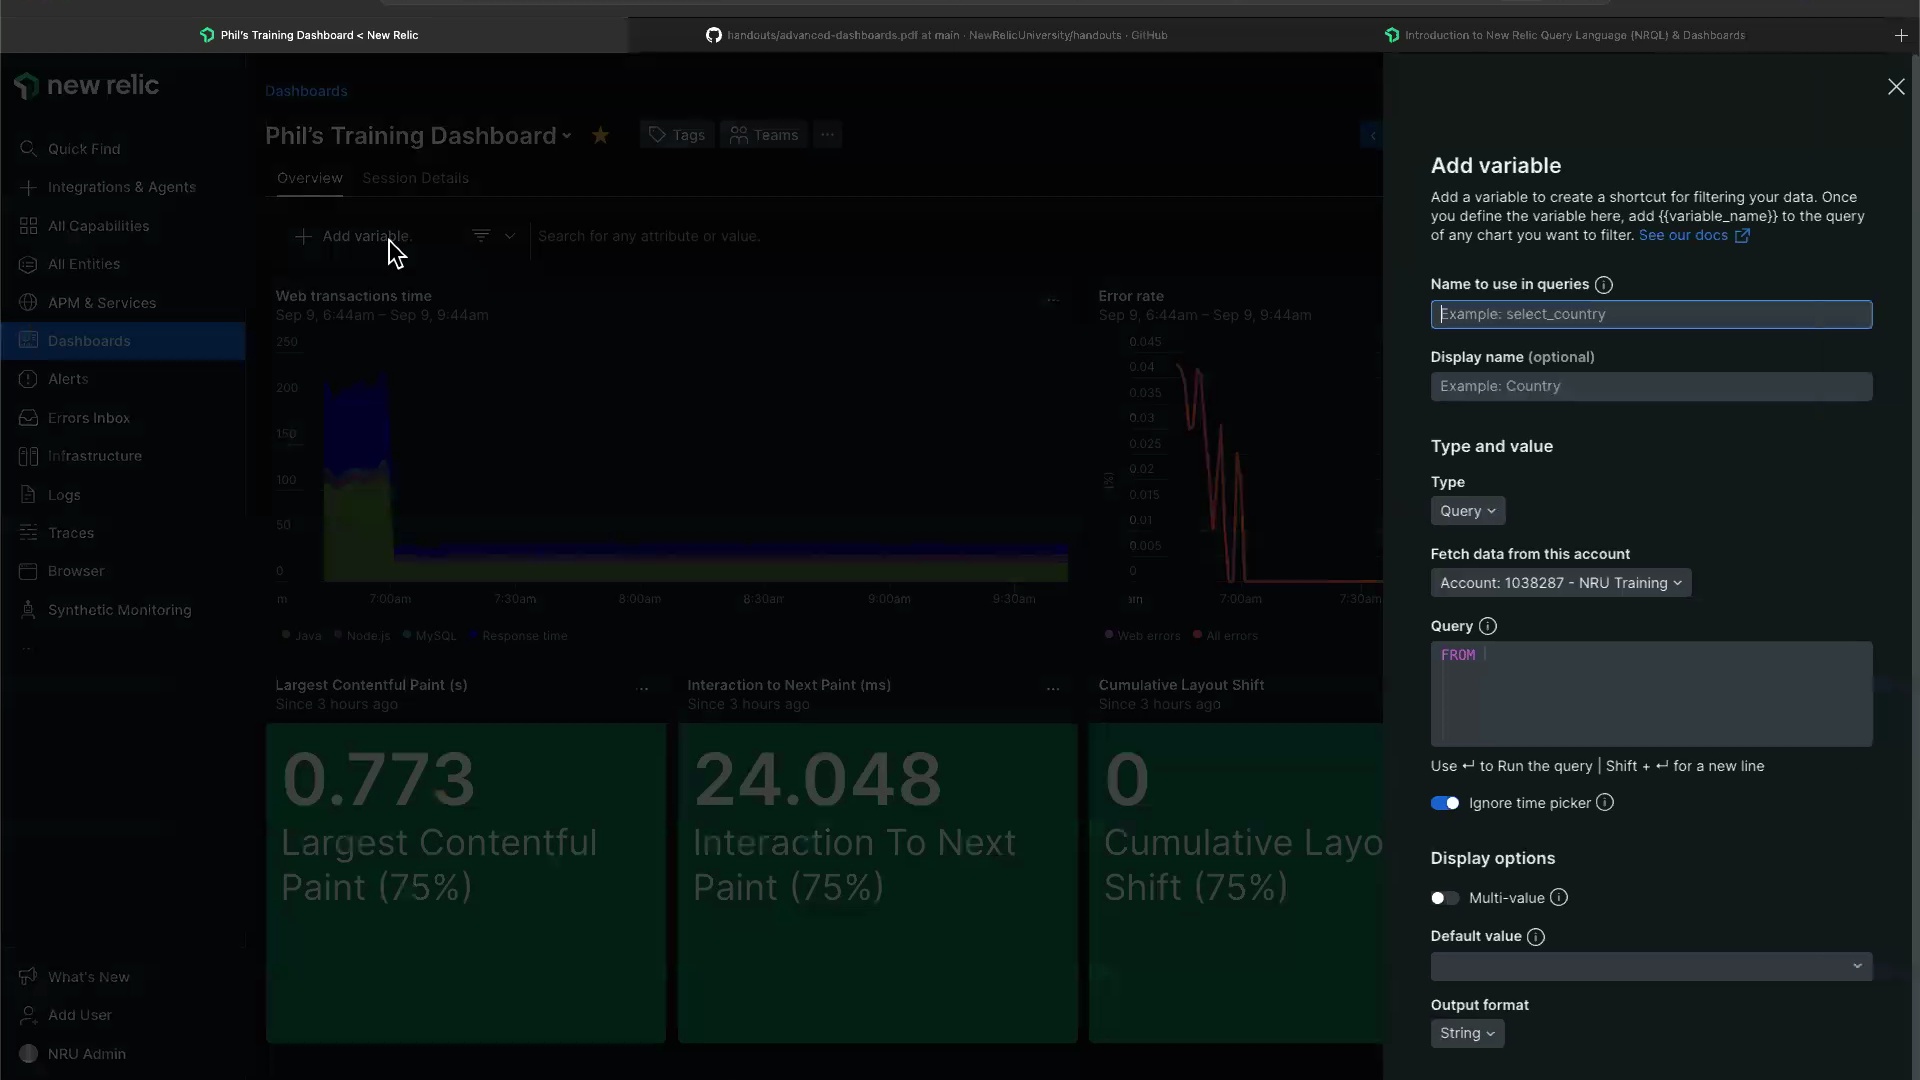Click the Java legend color dot
The width and height of the screenshot is (1920, 1080).
[x=286, y=635]
